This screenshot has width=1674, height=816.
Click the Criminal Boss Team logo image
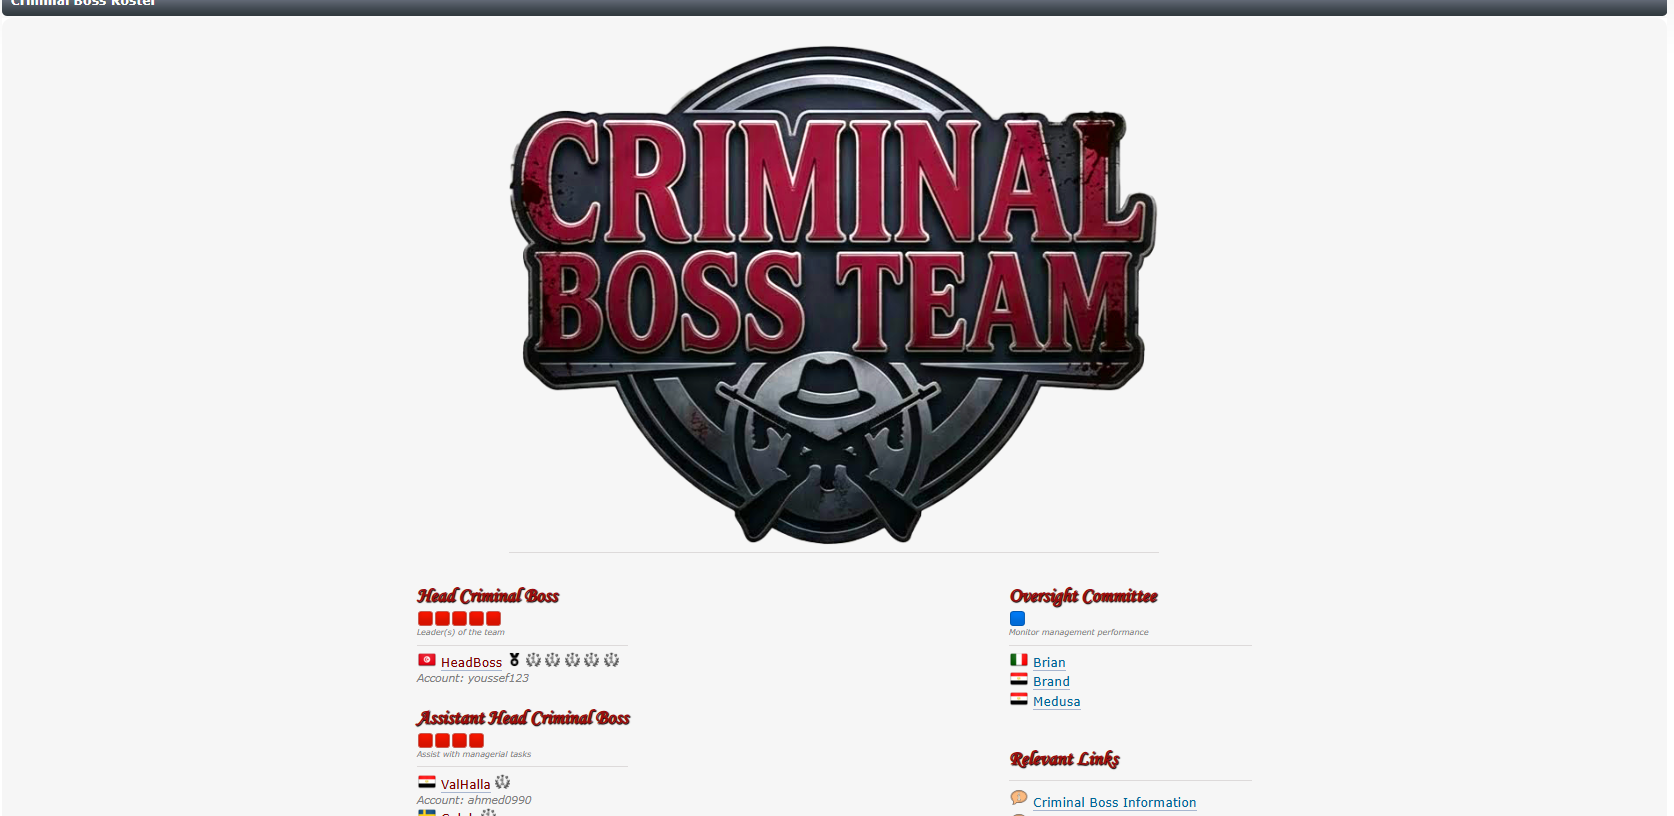click(833, 295)
